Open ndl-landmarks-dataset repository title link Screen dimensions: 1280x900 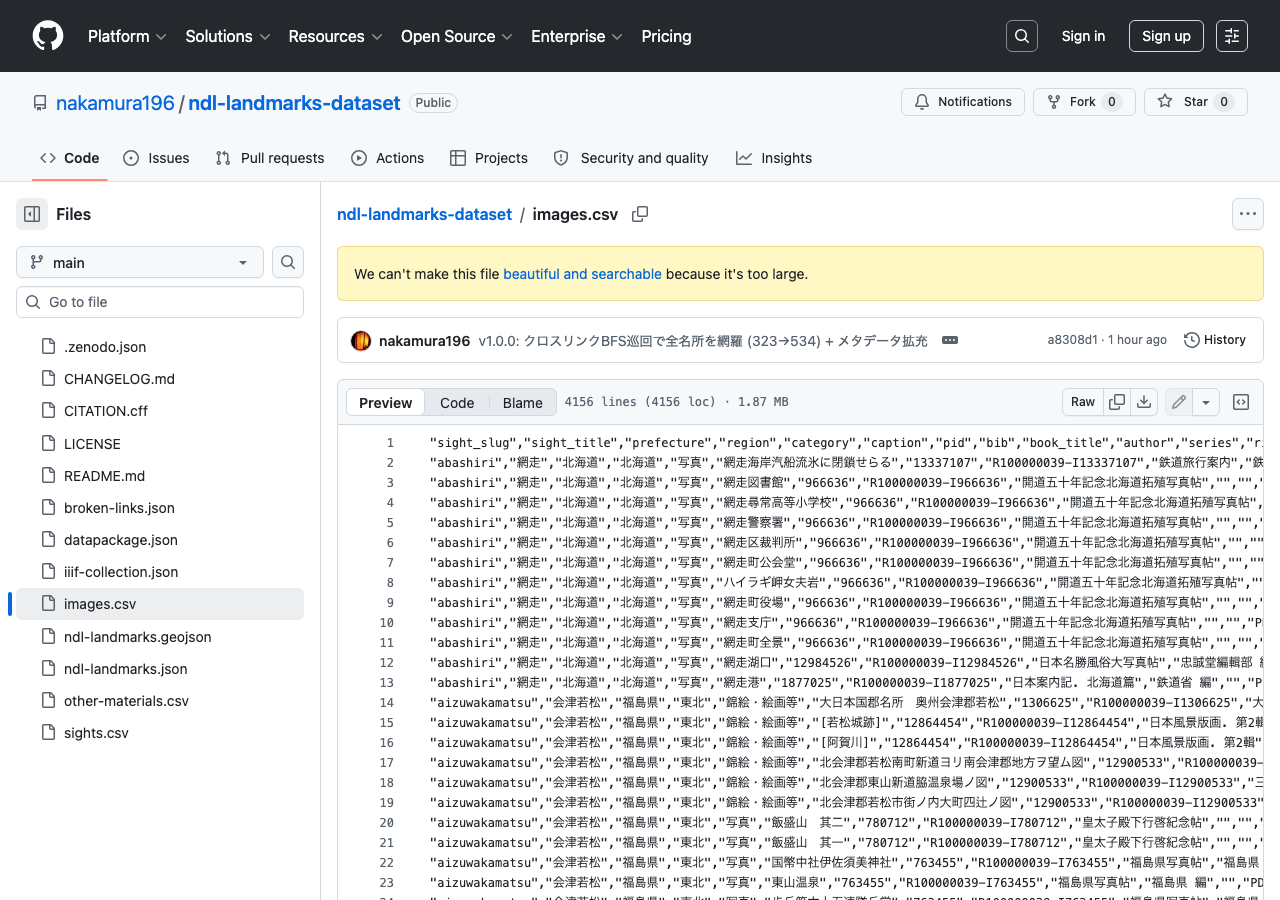(294, 103)
